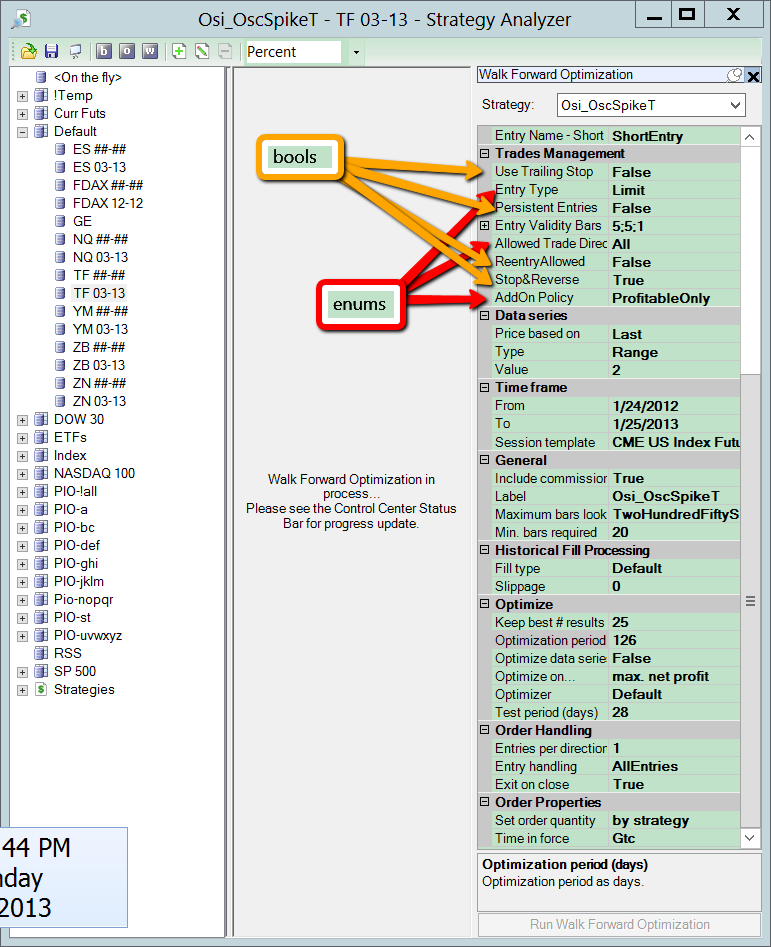The width and height of the screenshot is (771, 947).
Task: Click the Save floppy disk icon
Action: tap(52, 52)
